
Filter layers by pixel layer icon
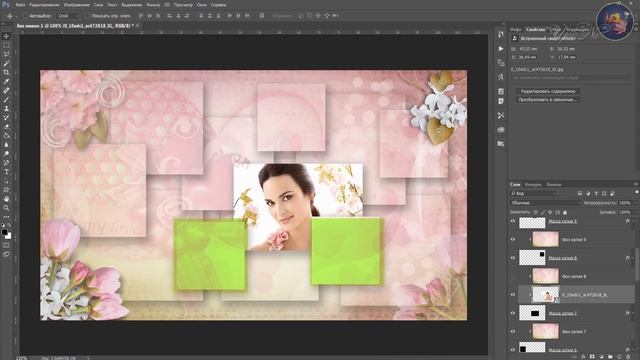[580, 193]
